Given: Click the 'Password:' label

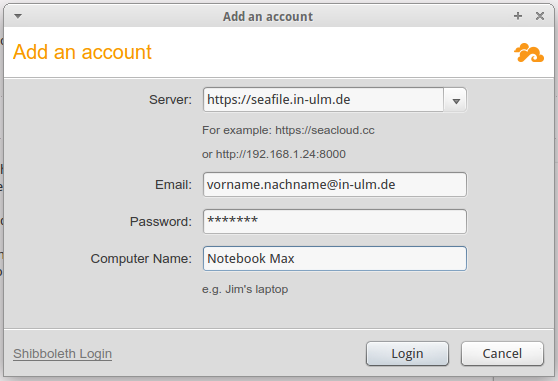Looking at the screenshot, I should pos(161,222).
